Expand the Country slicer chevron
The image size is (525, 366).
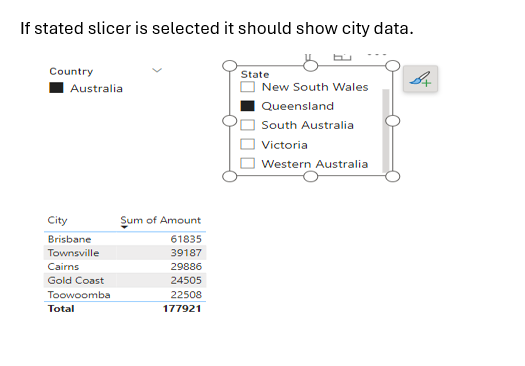coord(157,71)
